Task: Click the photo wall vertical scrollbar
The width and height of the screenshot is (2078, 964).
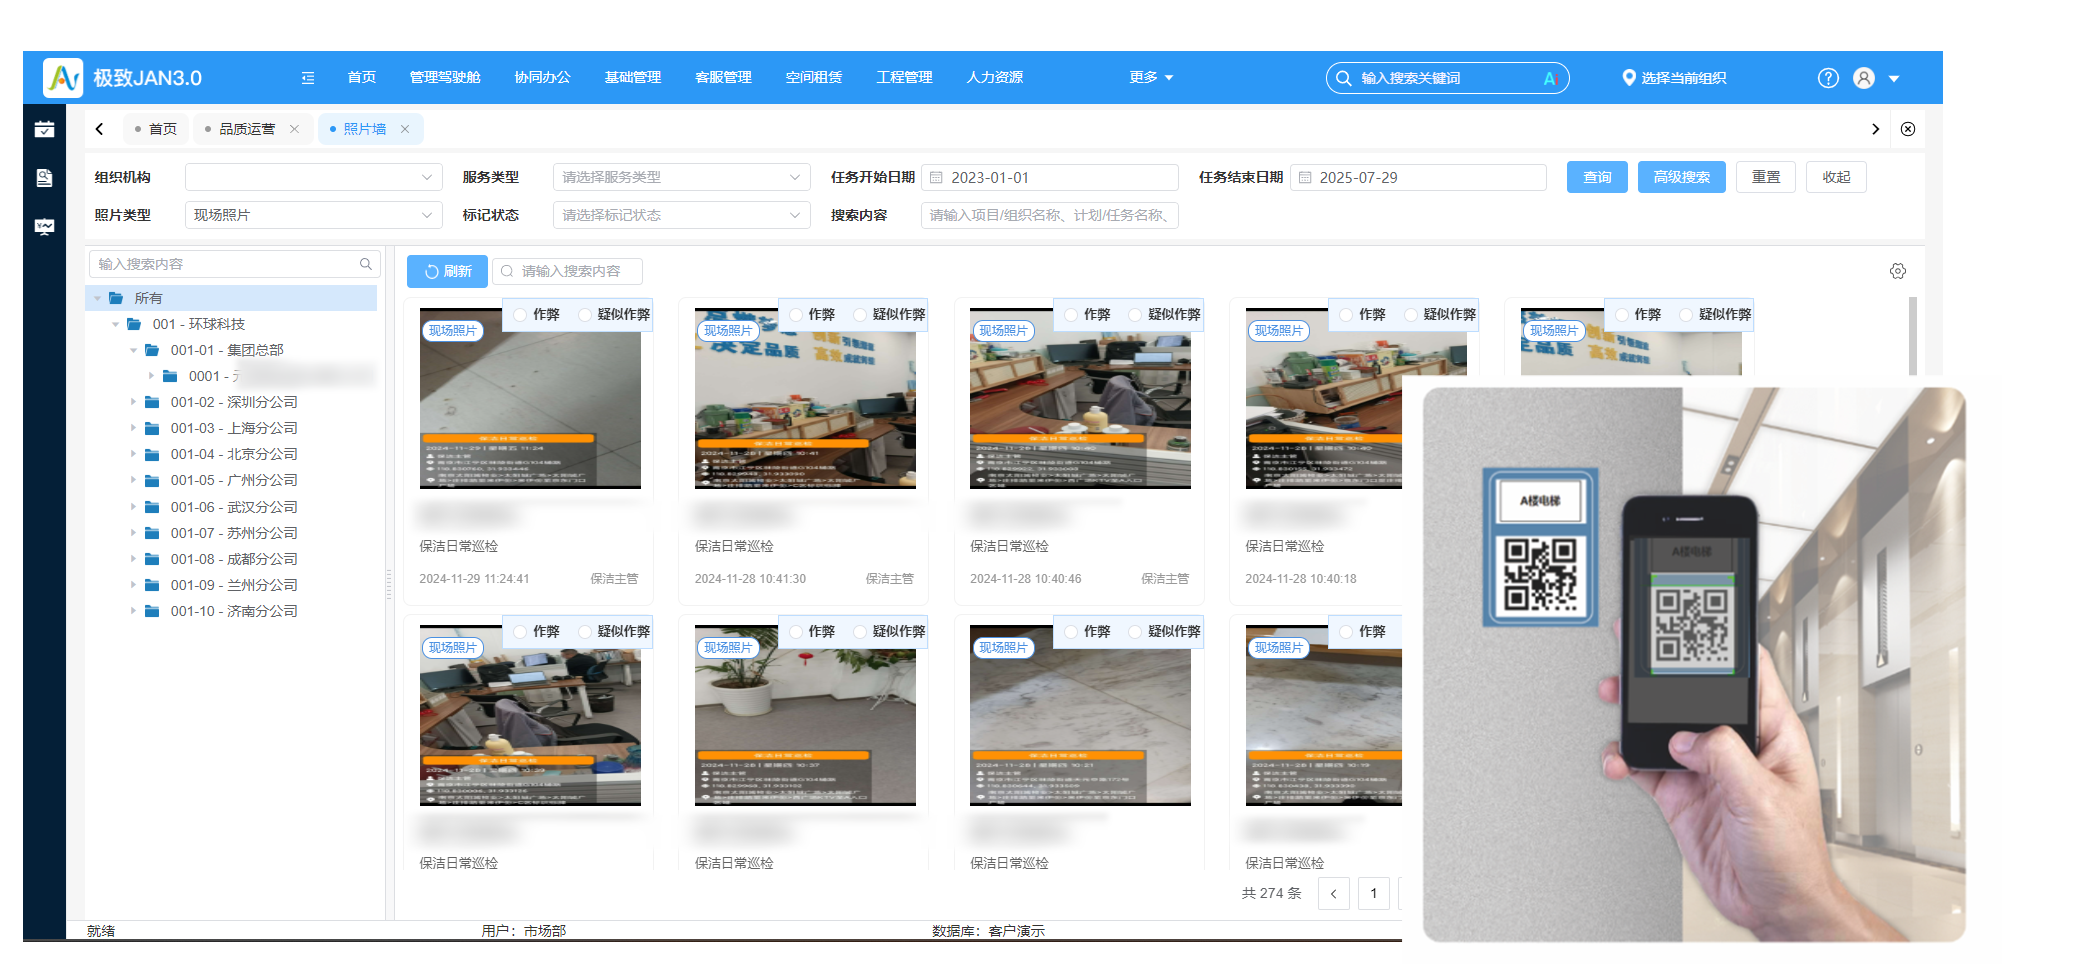Action: click(1912, 335)
